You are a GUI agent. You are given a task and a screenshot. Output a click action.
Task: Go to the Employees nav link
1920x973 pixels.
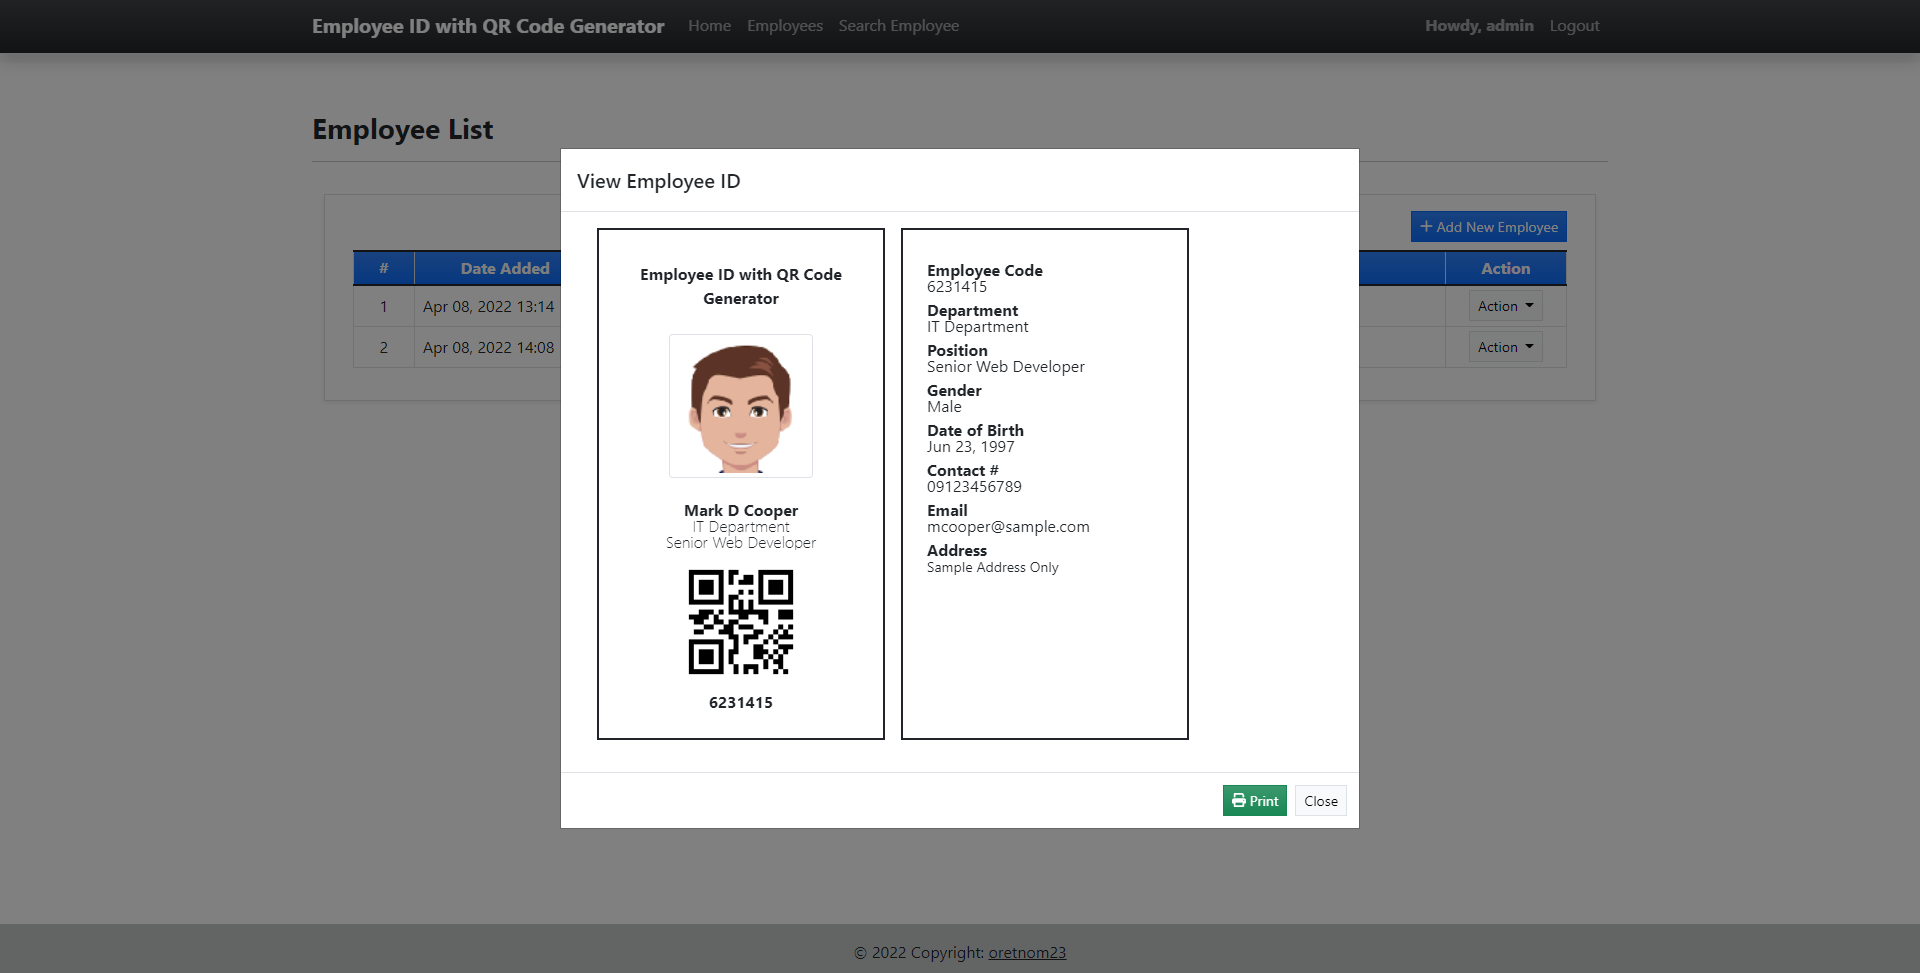[785, 26]
